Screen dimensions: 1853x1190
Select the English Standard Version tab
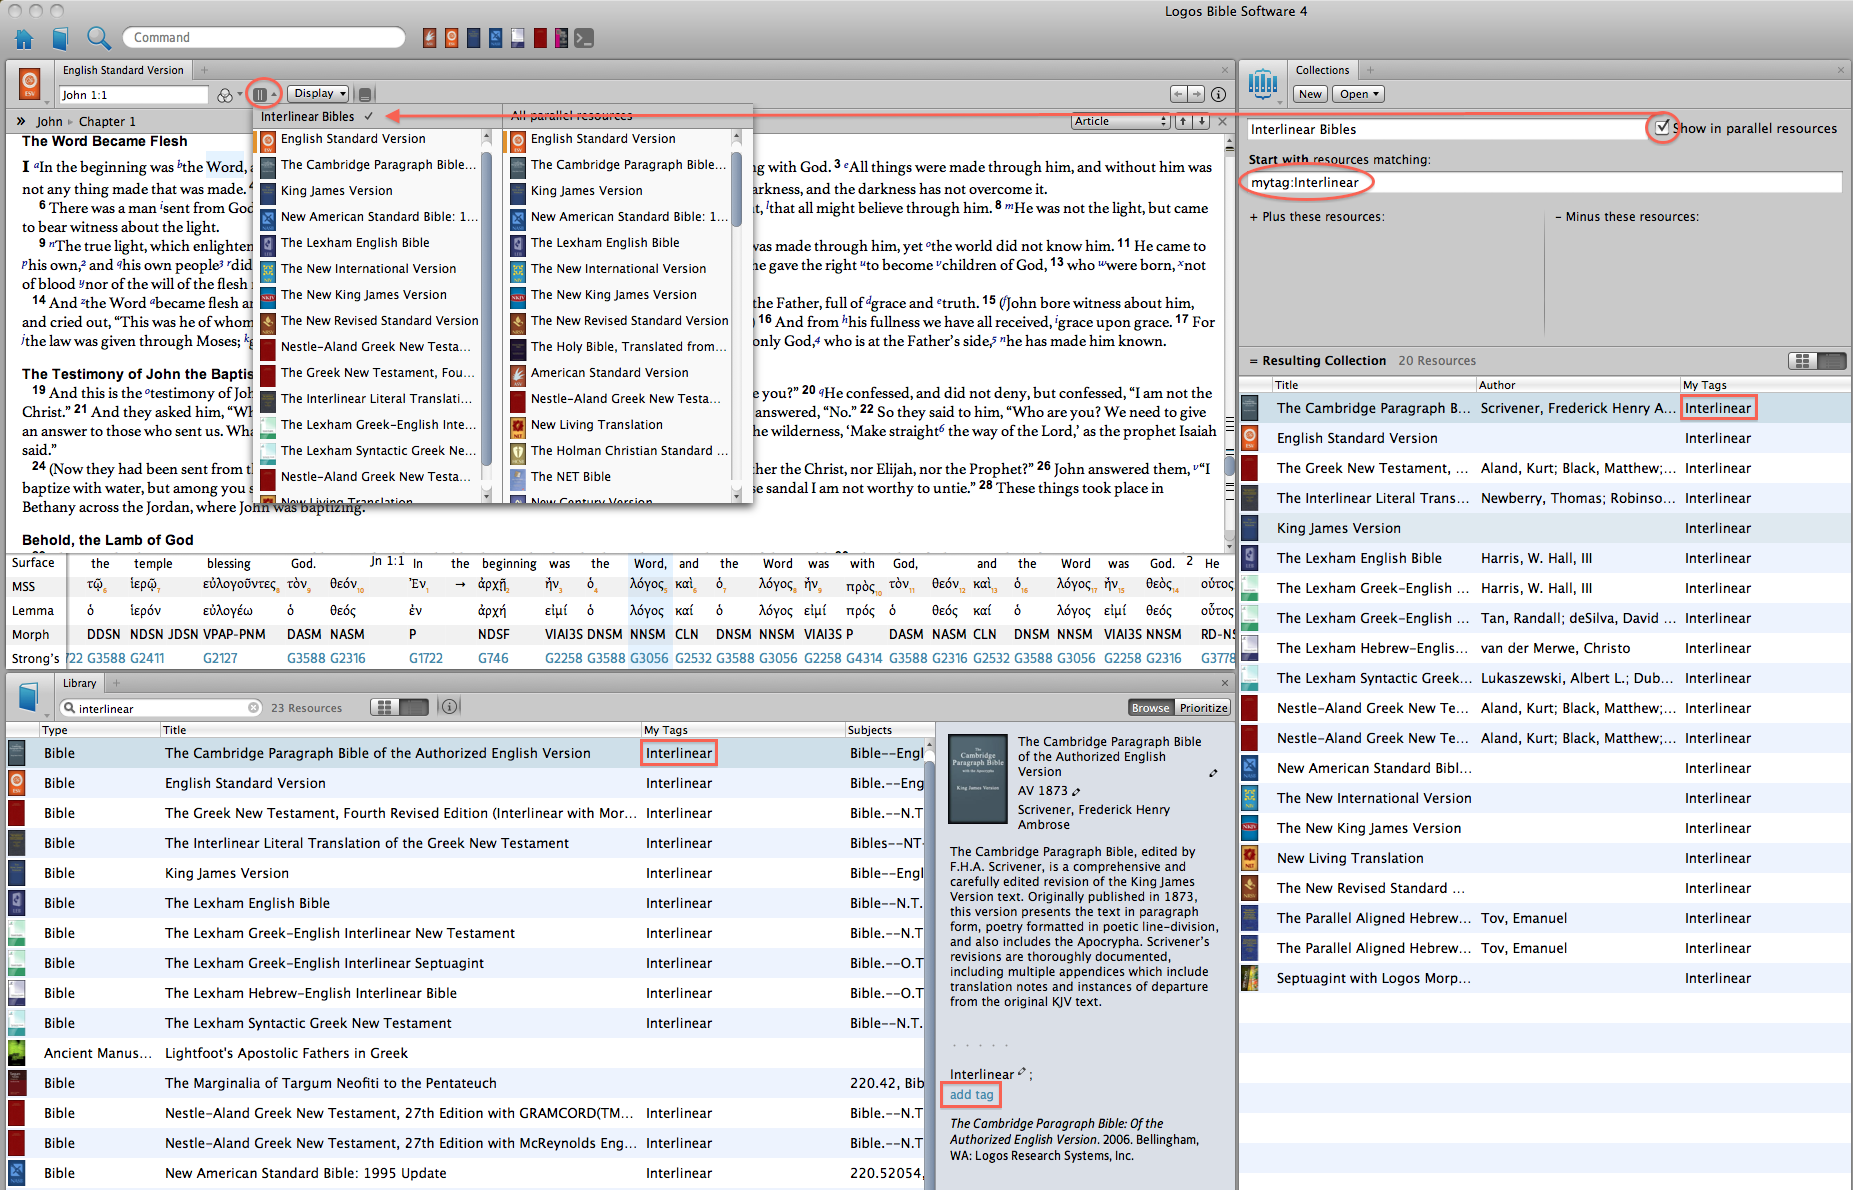123,70
